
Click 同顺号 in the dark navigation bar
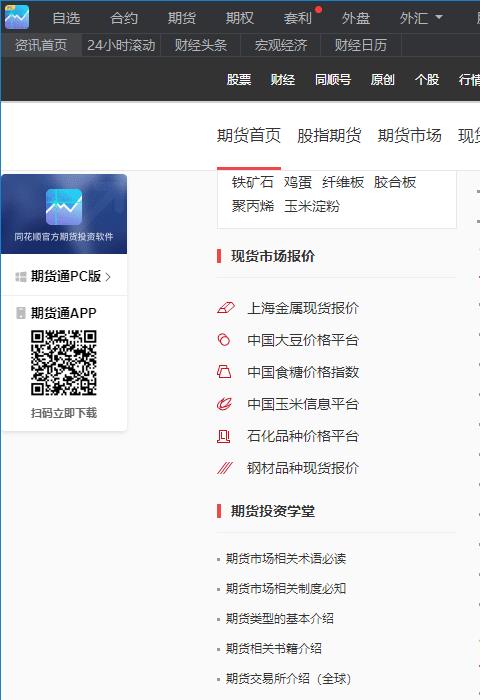[x=333, y=79]
